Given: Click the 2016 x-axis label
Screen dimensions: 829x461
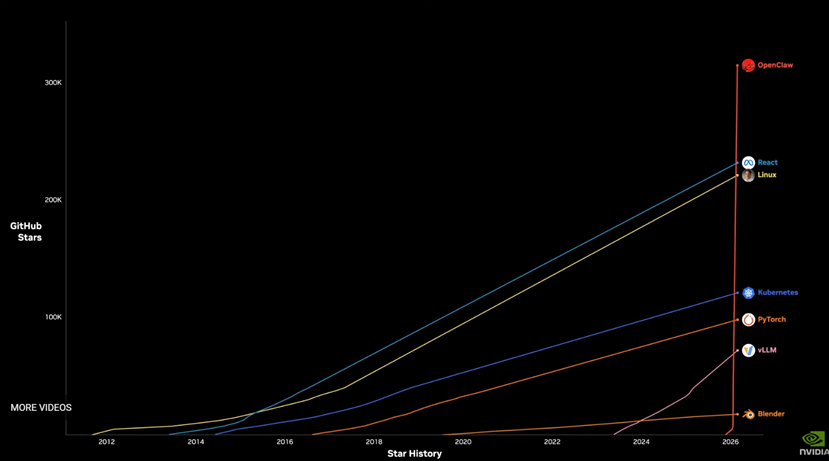Looking at the screenshot, I should [x=284, y=442].
